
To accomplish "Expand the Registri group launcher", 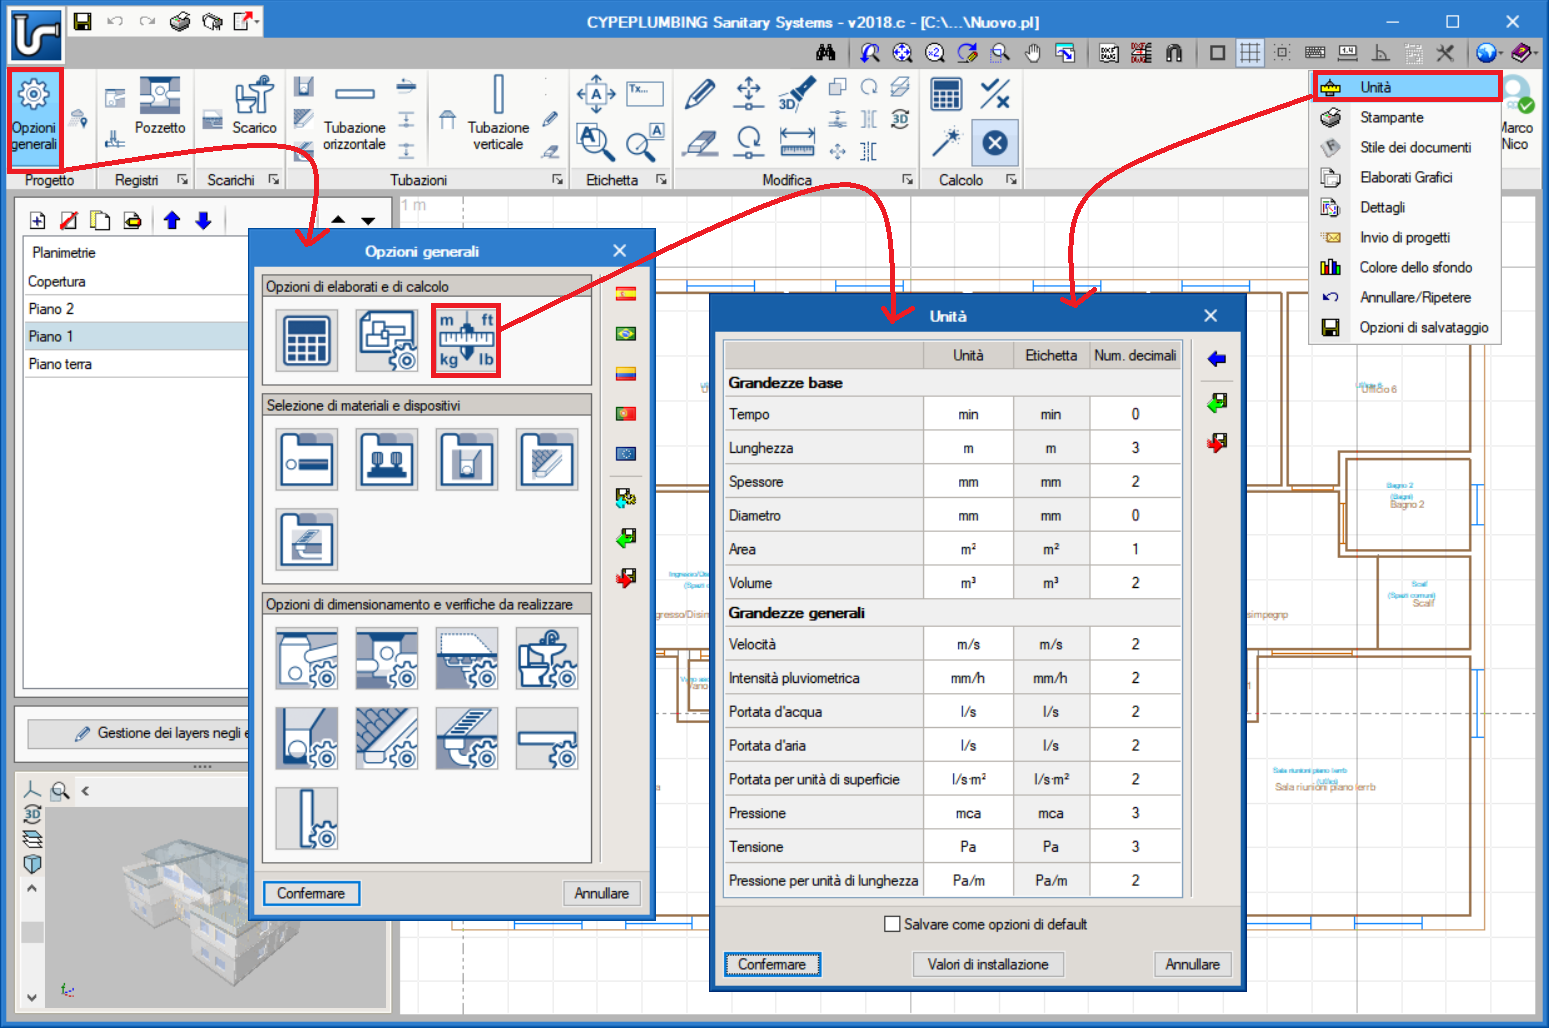I will pos(182,180).
